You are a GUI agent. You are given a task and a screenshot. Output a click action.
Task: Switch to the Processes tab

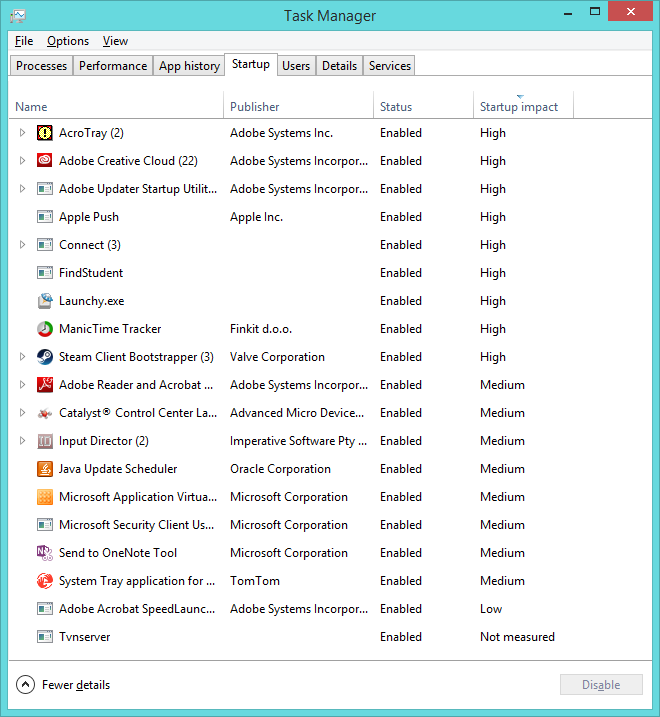click(x=41, y=66)
